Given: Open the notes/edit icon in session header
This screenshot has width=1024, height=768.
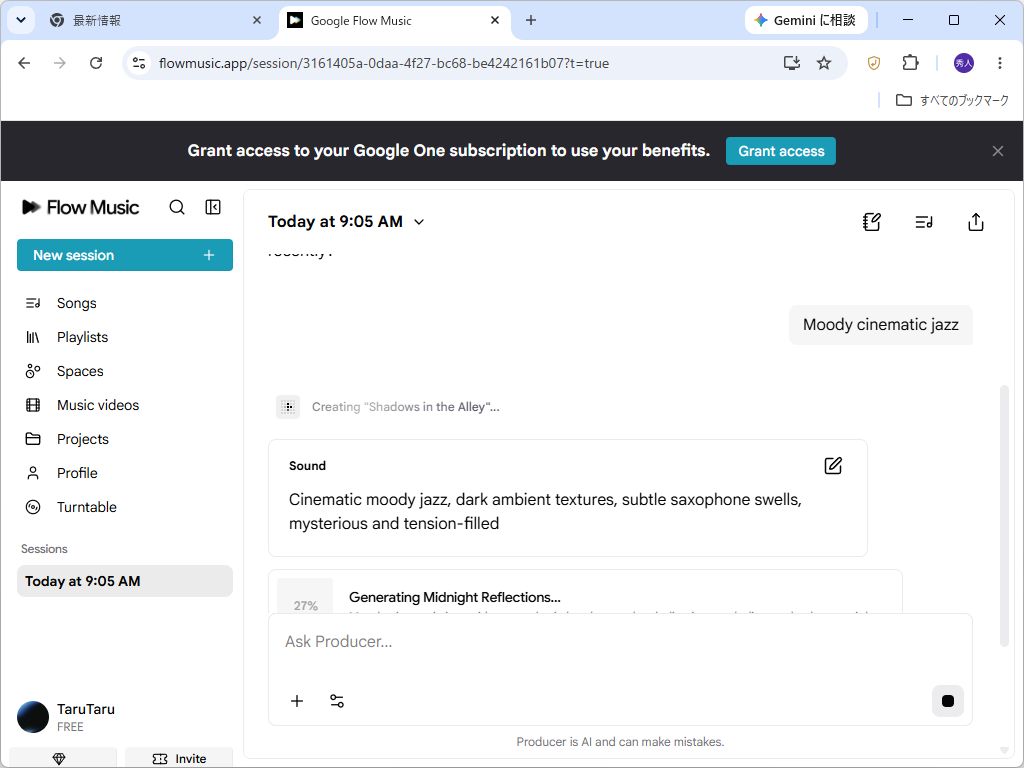Looking at the screenshot, I should [x=871, y=222].
